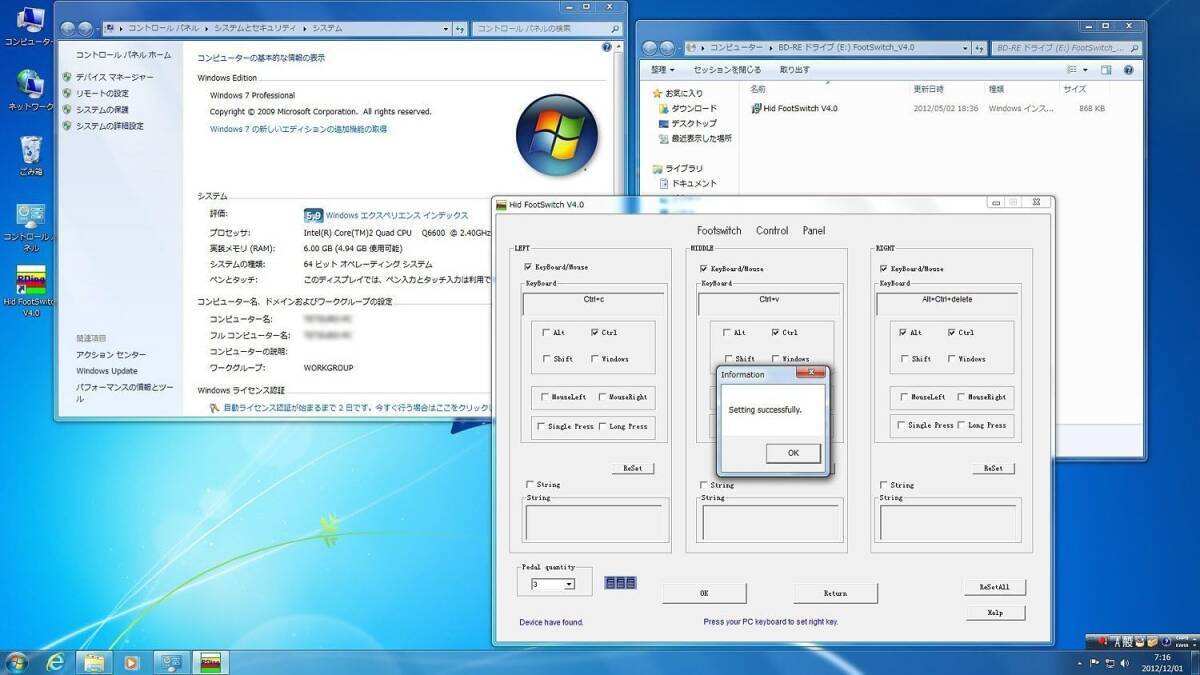Screen dimensions: 1200x675
Task: Open Windows Media Player from the taskbar
Action: click(x=130, y=662)
